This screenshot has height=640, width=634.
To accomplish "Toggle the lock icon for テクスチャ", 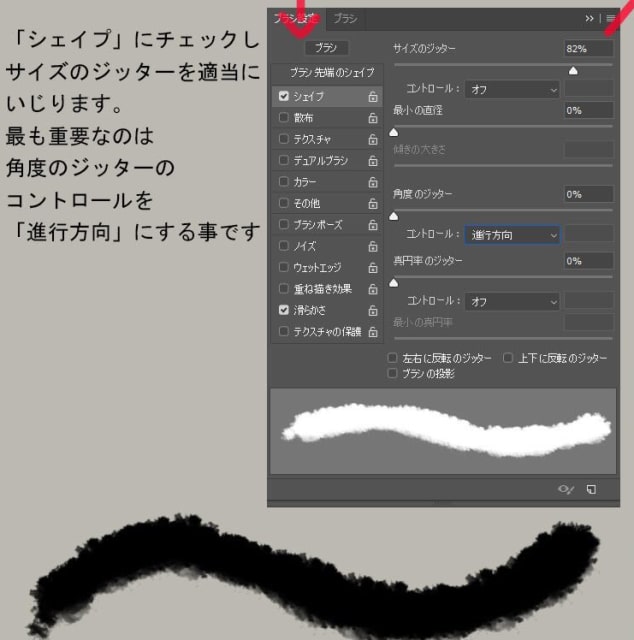I will click(373, 140).
